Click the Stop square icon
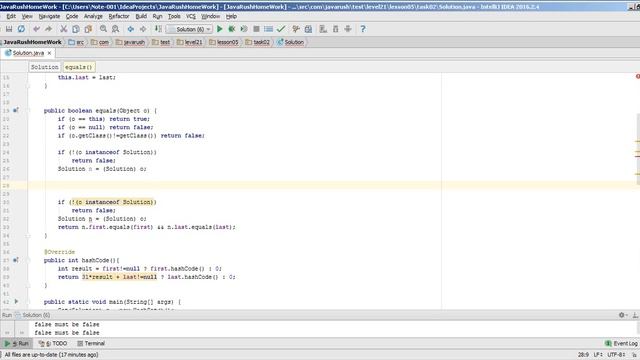 (x=256, y=29)
